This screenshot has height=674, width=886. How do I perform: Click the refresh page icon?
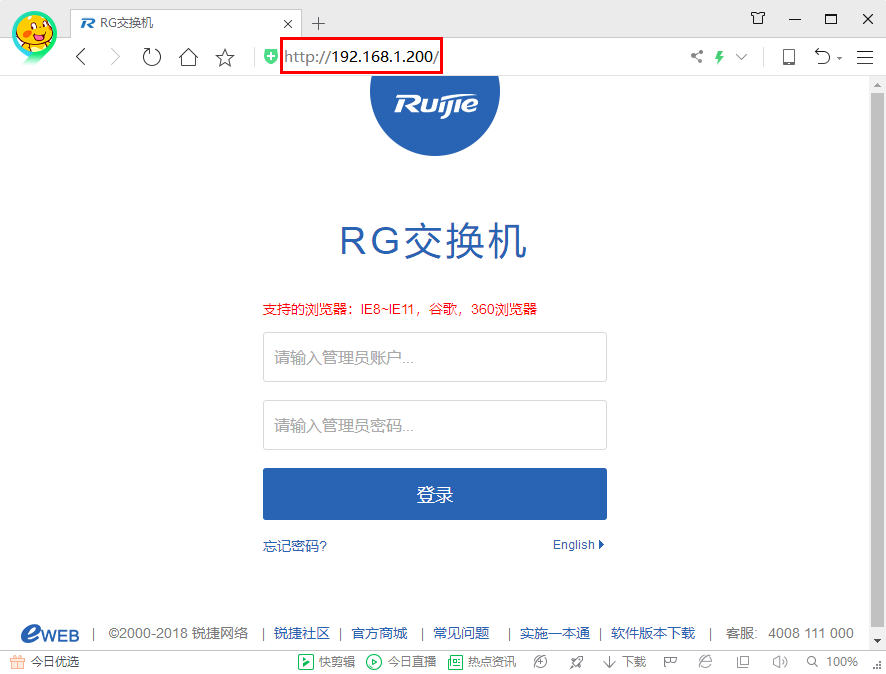click(x=151, y=57)
